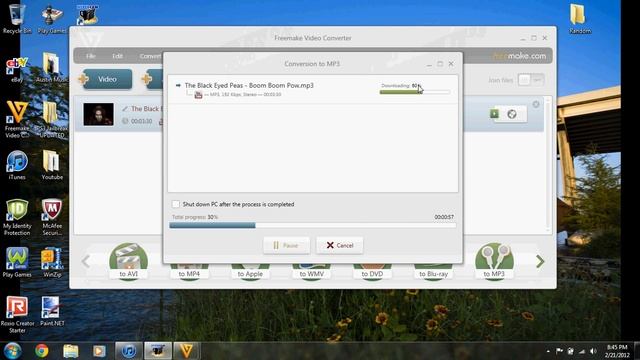
Task: Open McAfee Security desktop shortcut
Action: [52, 217]
